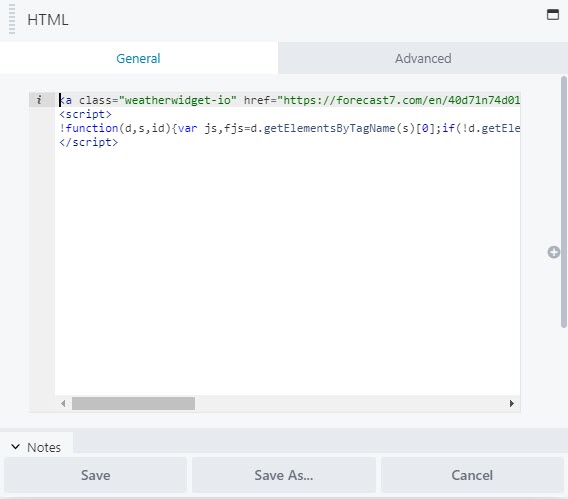Place cursor on the closing script tag line
This screenshot has height=499, width=568.
(x=89, y=142)
